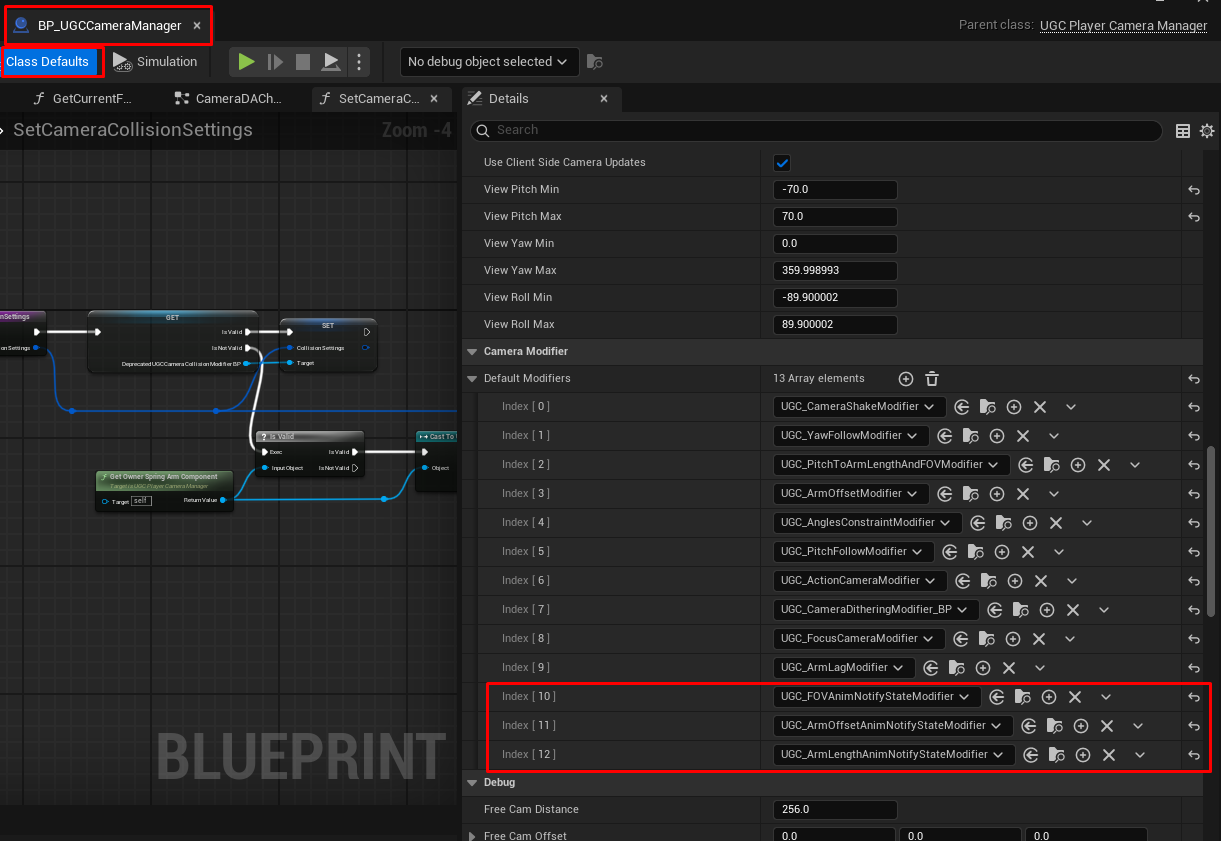This screenshot has height=841, width=1221.
Task: Open UGC_PitchToArmLengthAndFOVModifier dropdown
Action: point(891,465)
